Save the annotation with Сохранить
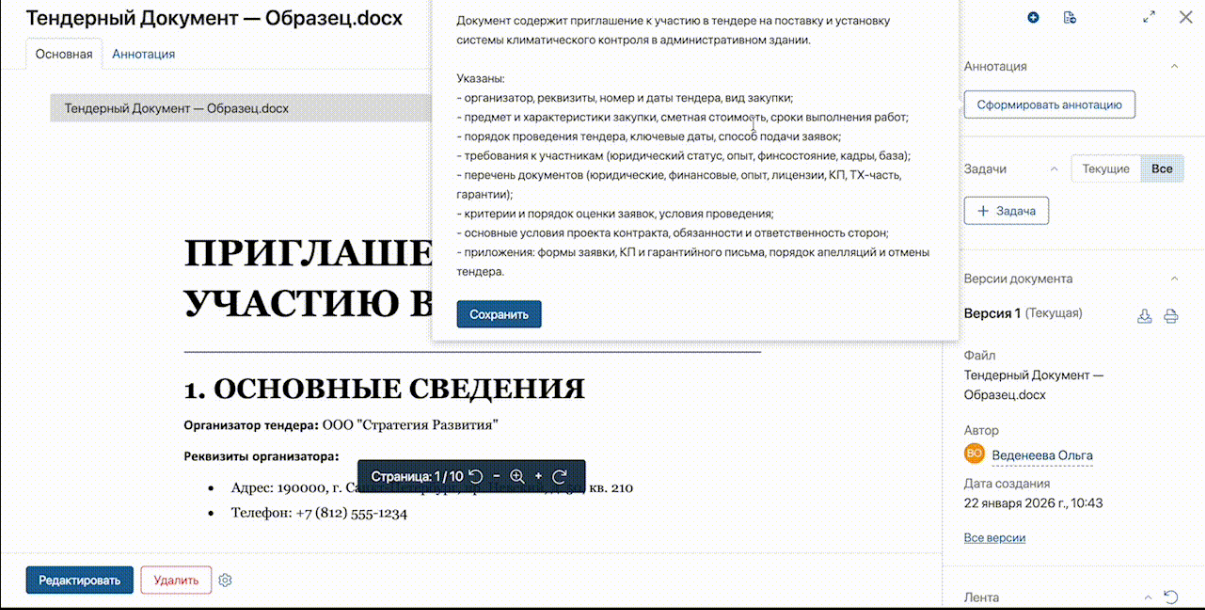The height and width of the screenshot is (610, 1205). (499, 313)
